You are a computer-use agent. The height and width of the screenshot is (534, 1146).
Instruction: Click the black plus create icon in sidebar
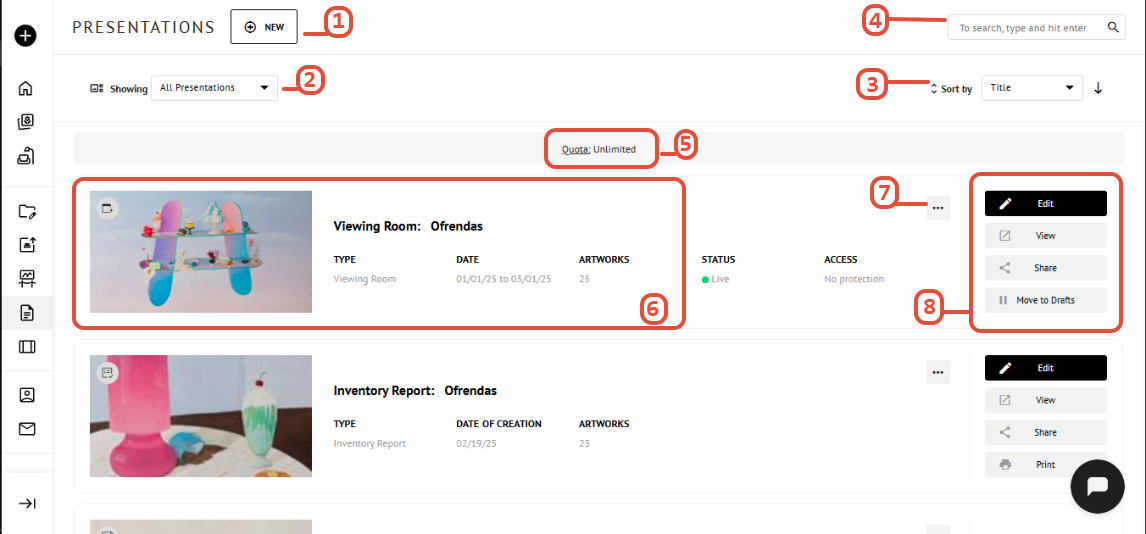tap(26, 36)
